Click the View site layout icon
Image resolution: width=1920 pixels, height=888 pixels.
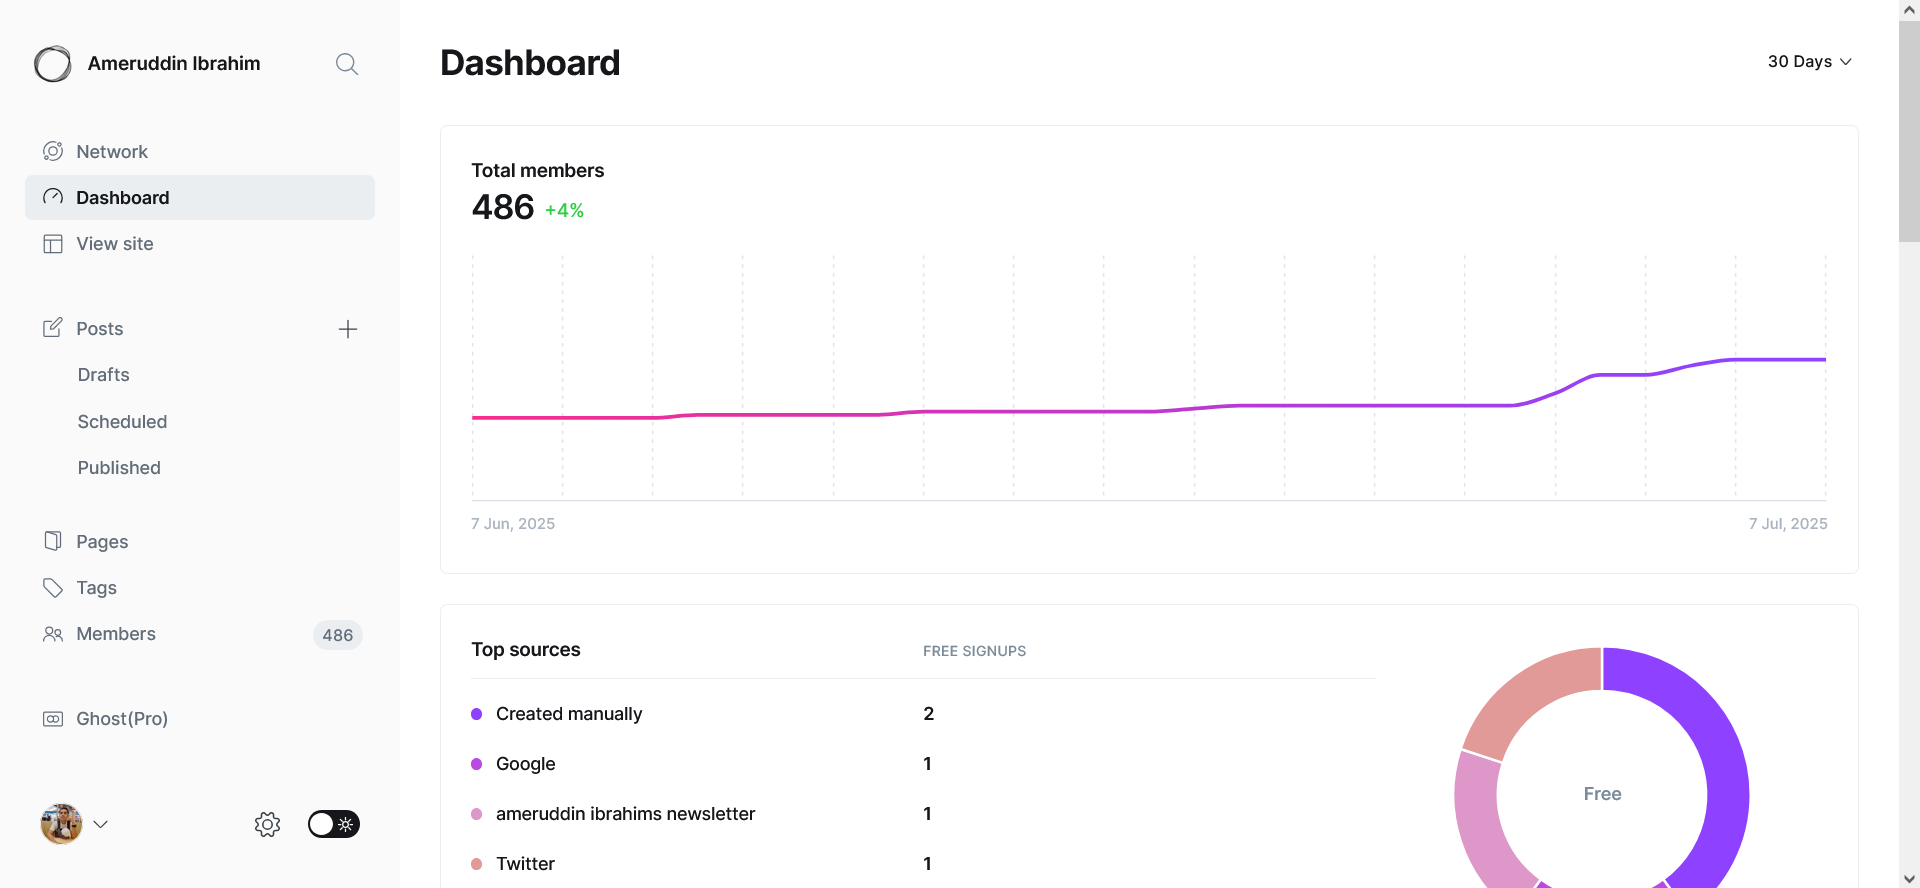pos(53,244)
